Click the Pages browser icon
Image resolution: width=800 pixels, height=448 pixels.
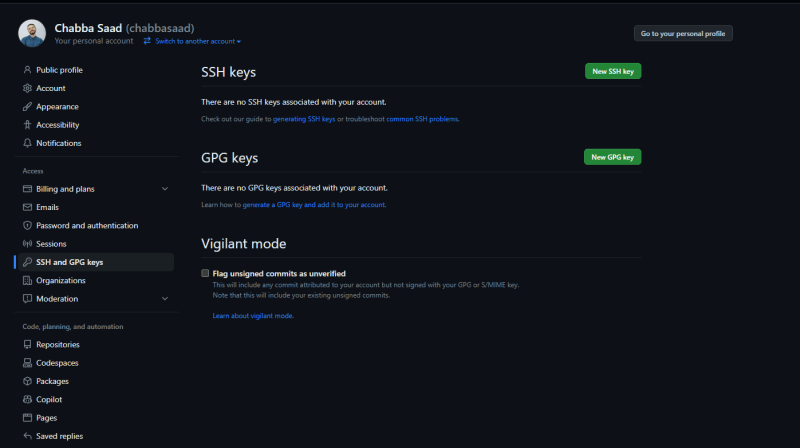click(27, 418)
